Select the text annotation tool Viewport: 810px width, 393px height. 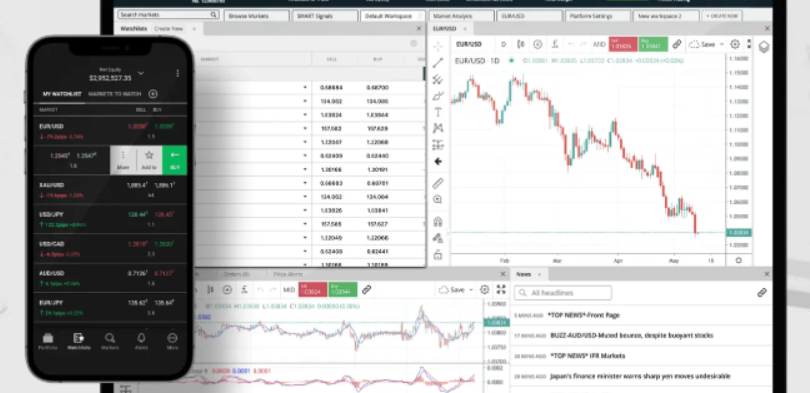pos(438,112)
